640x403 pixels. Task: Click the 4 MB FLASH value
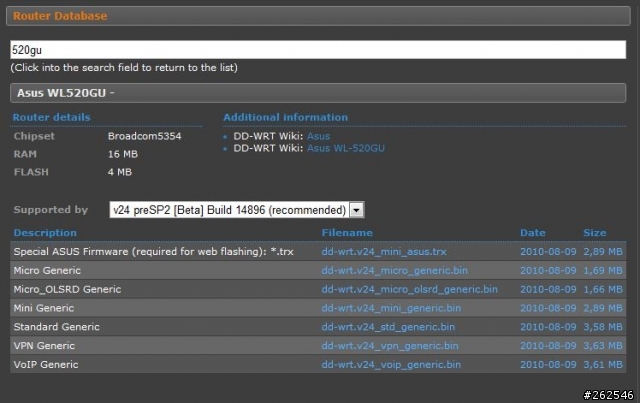[x=120, y=172]
